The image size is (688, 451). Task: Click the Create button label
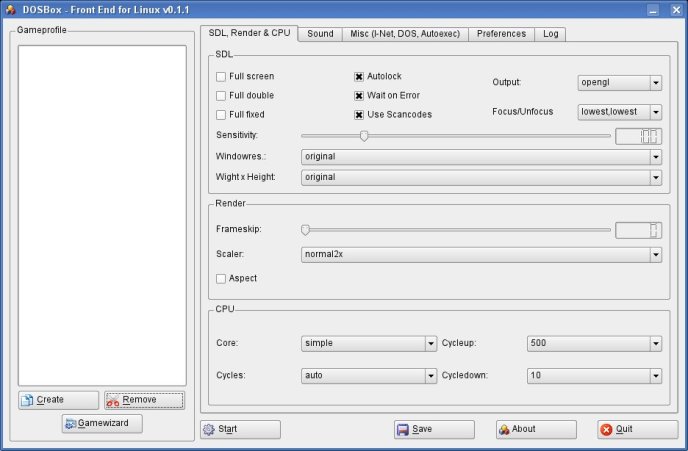(x=50, y=400)
